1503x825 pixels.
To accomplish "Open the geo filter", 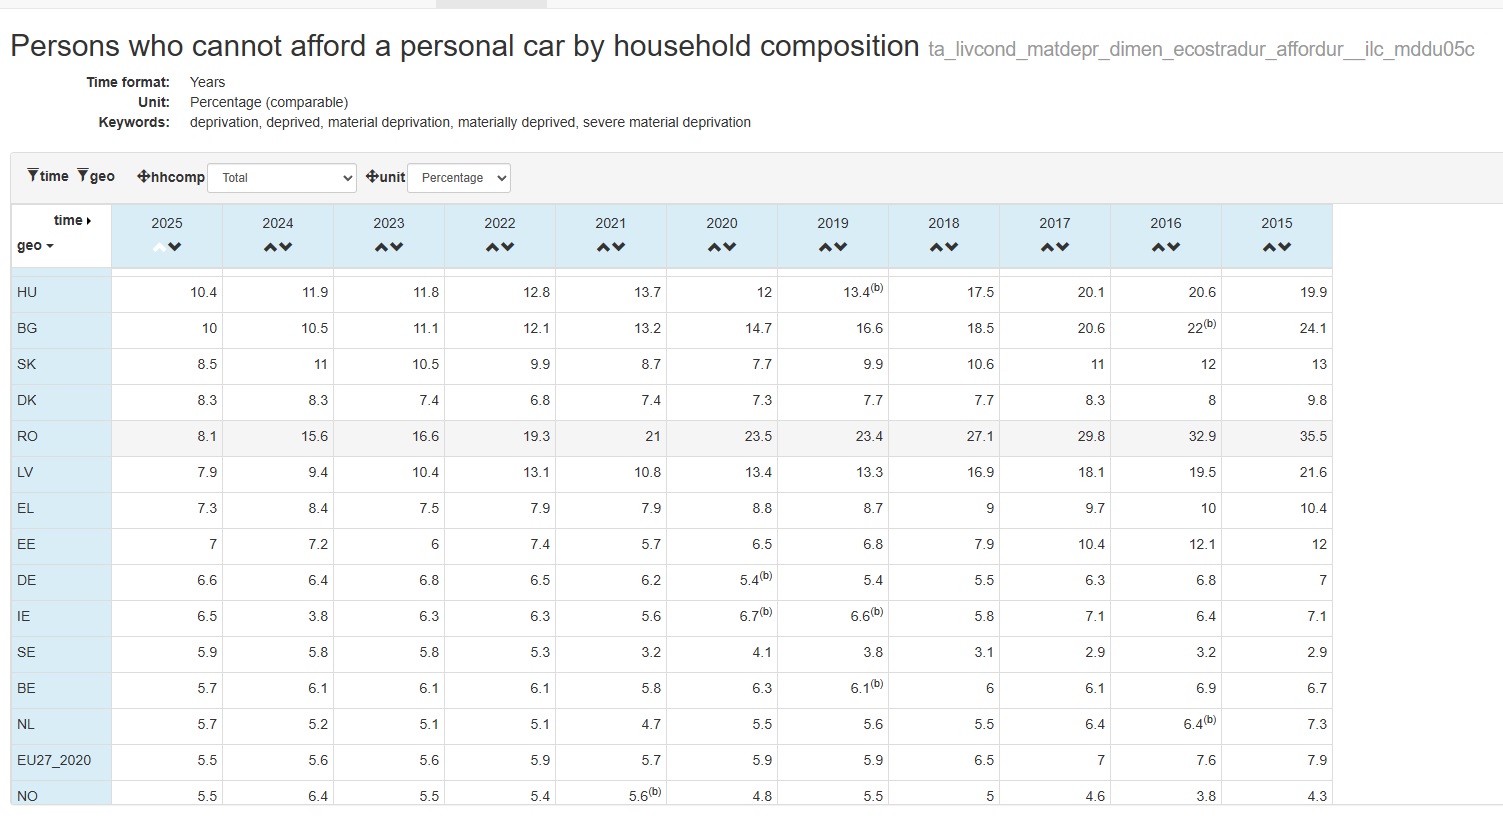I will point(96,176).
